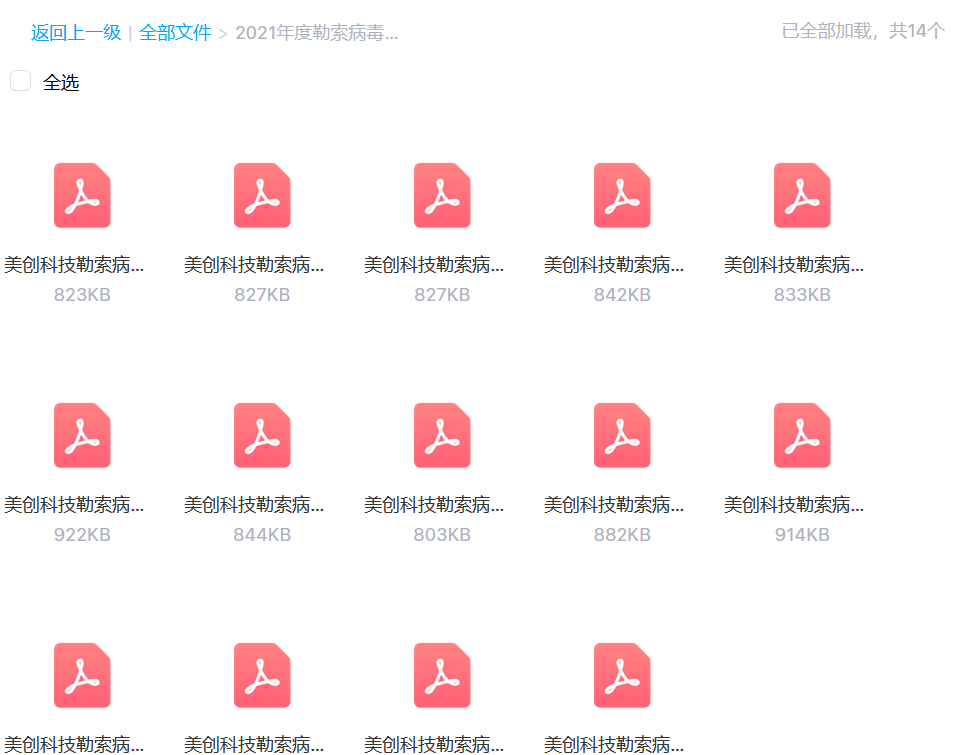Image resolution: width=959 pixels, height=755 pixels.
Task: Click the 803KB size label
Action: [442, 535]
